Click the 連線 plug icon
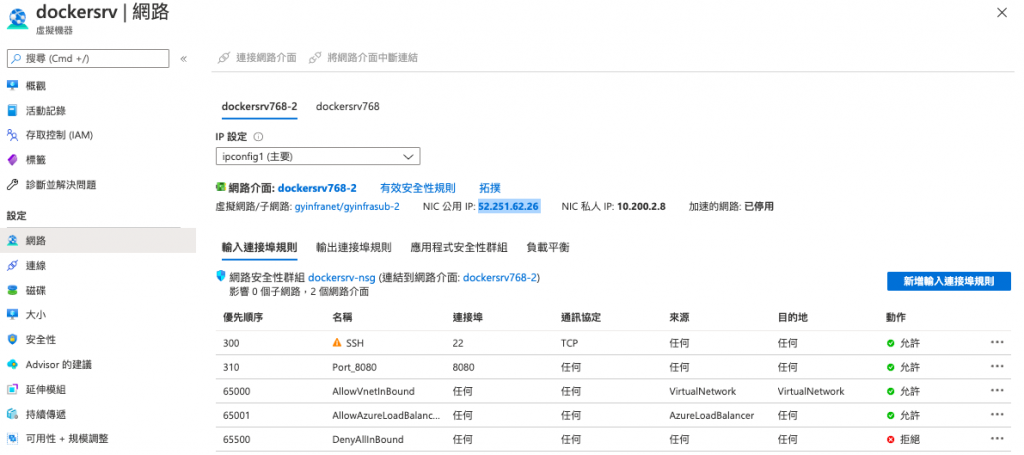The width and height of the screenshot is (1024, 455). (x=12, y=266)
